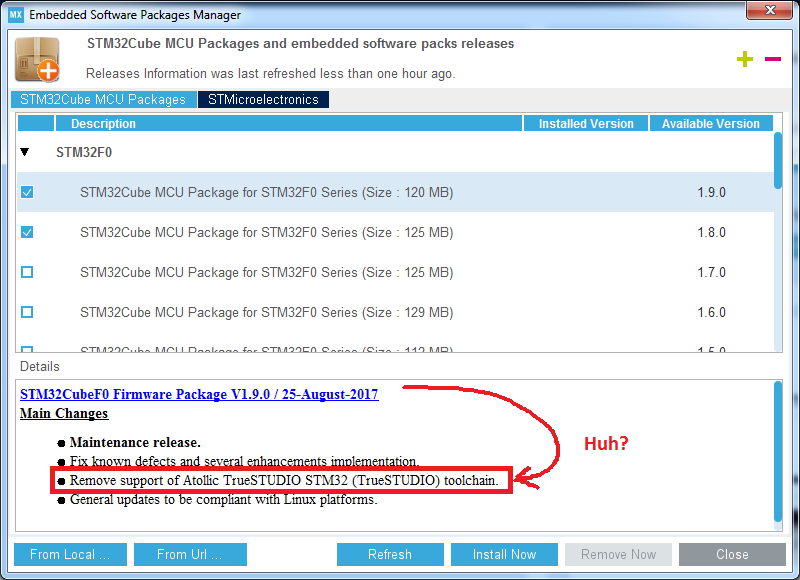The height and width of the screenshot is (580, 800).
Task: Uncheck the STM32F0 version 1.8.0 package checkbox
Action: (x=27, y=232)
